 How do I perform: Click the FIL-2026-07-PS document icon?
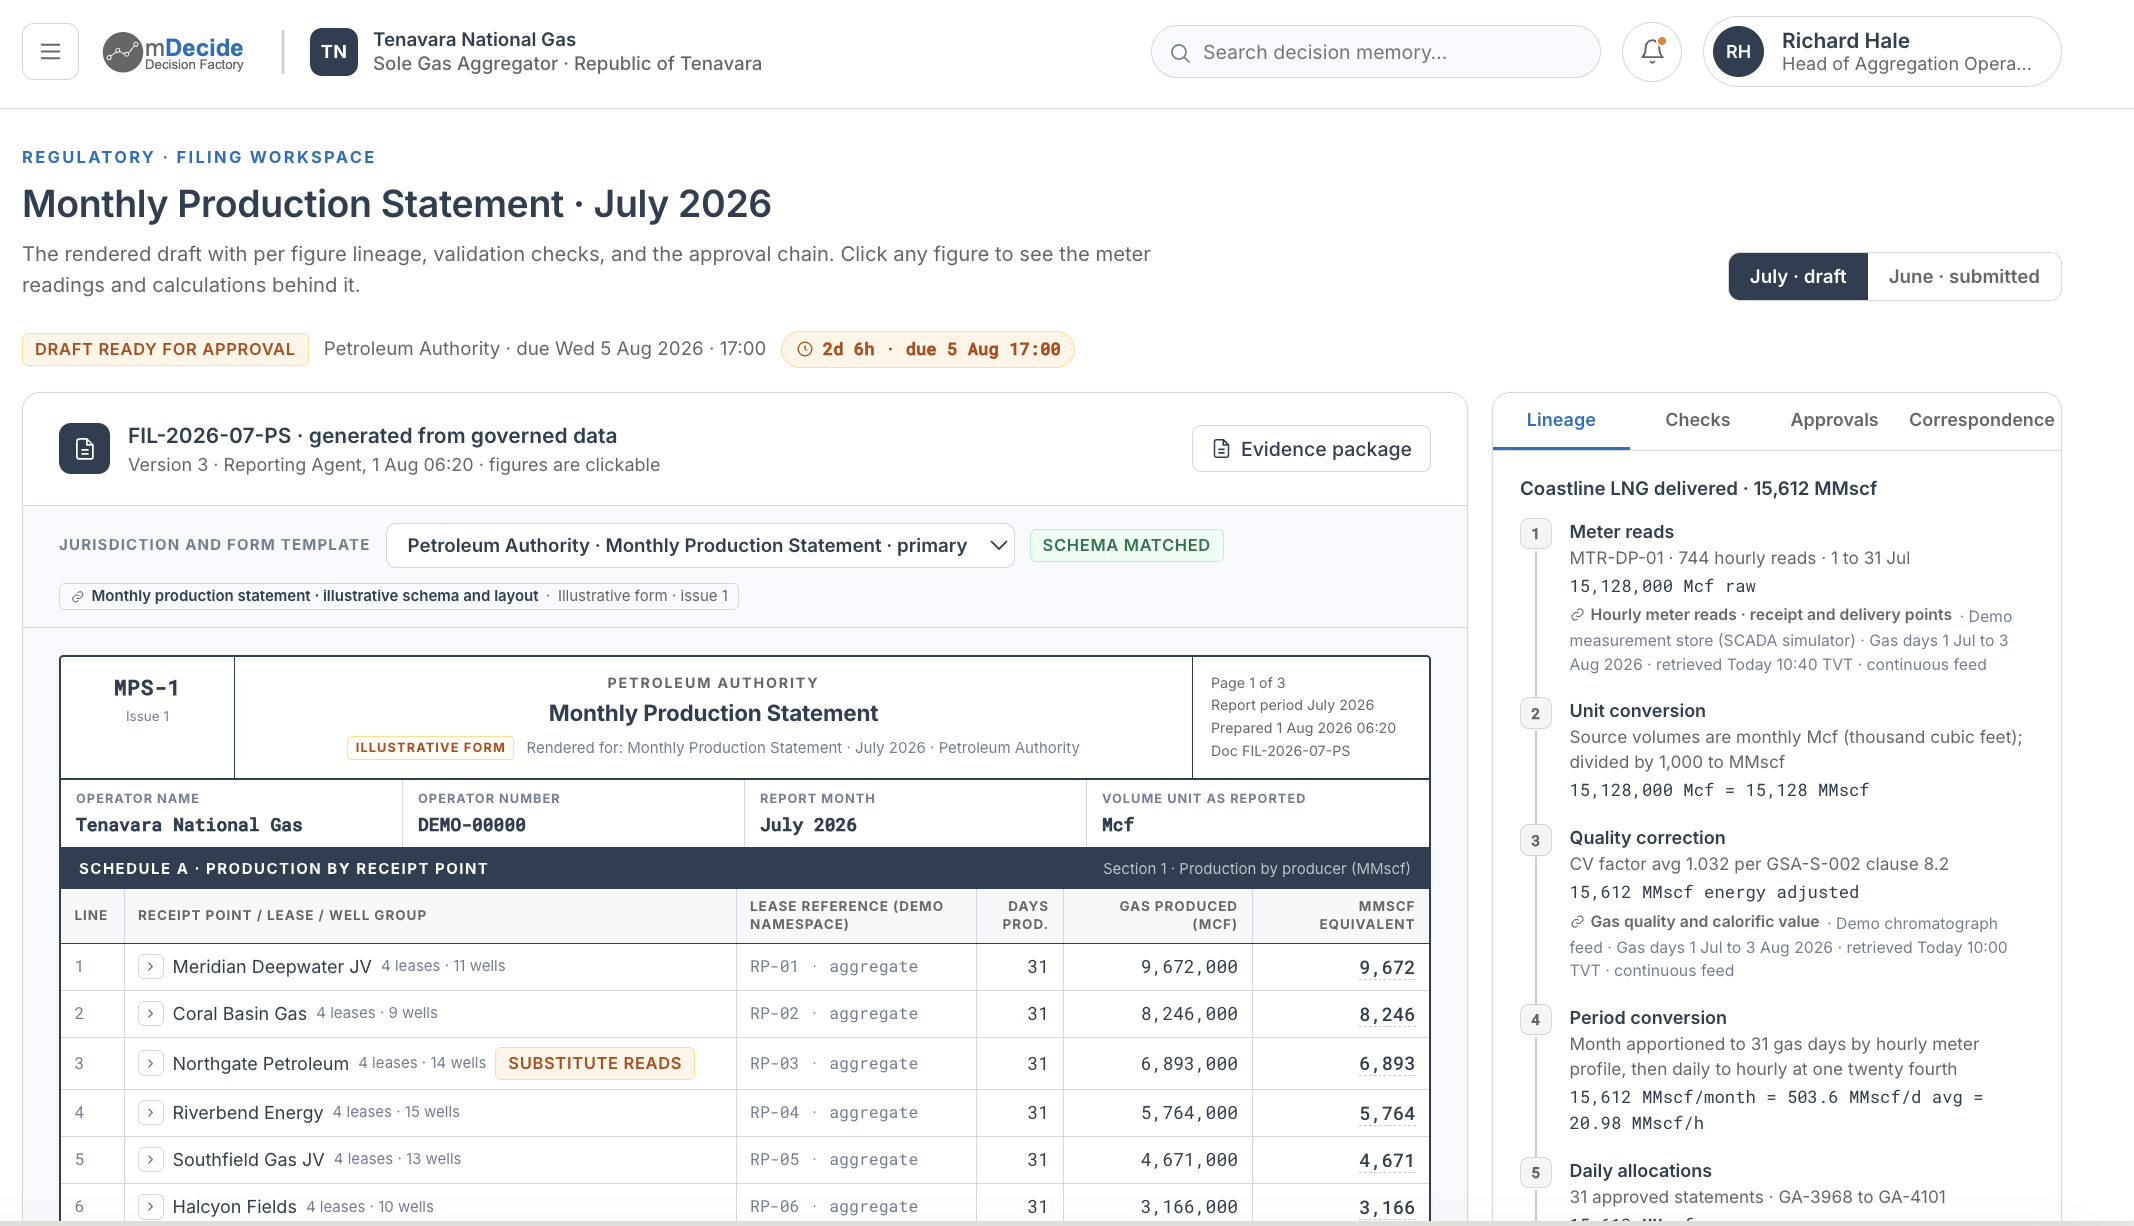(85, 449)
